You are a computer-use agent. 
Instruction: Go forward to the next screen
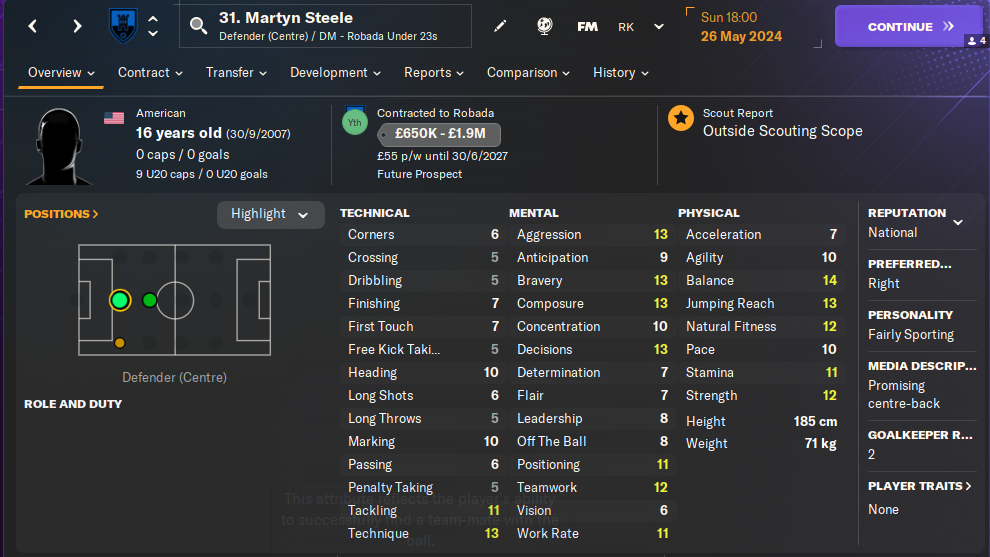(x=77, y=26)
